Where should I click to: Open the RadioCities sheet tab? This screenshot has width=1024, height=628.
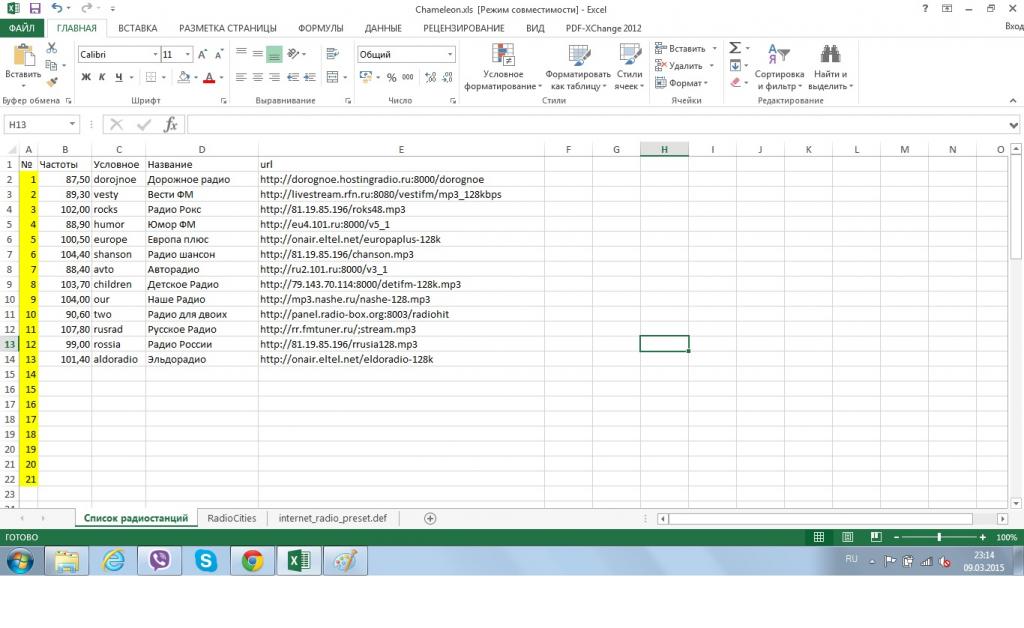tap(231, 518)
